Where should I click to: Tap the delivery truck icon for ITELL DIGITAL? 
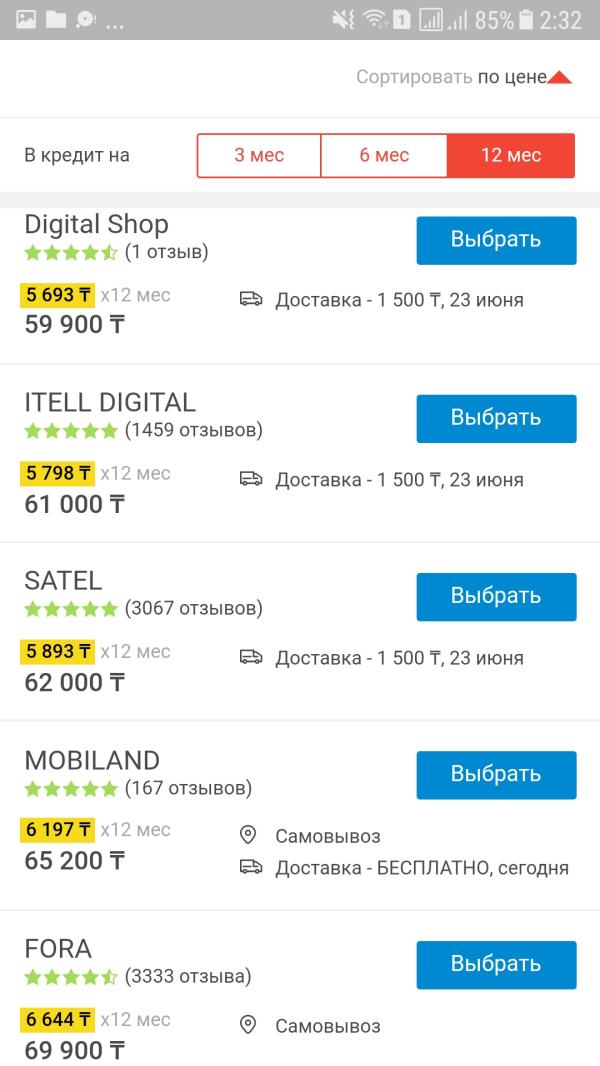[x=251, y=479]
